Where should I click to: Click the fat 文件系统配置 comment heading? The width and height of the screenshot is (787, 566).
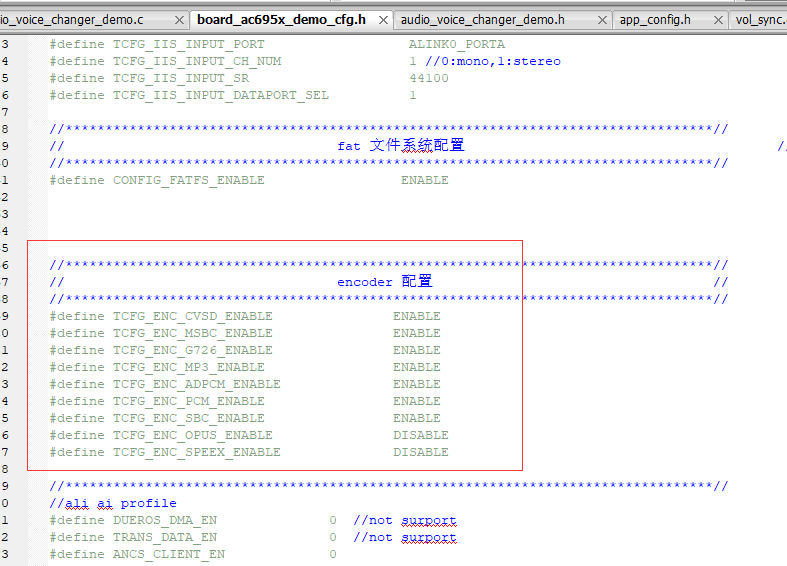point(401,146)
